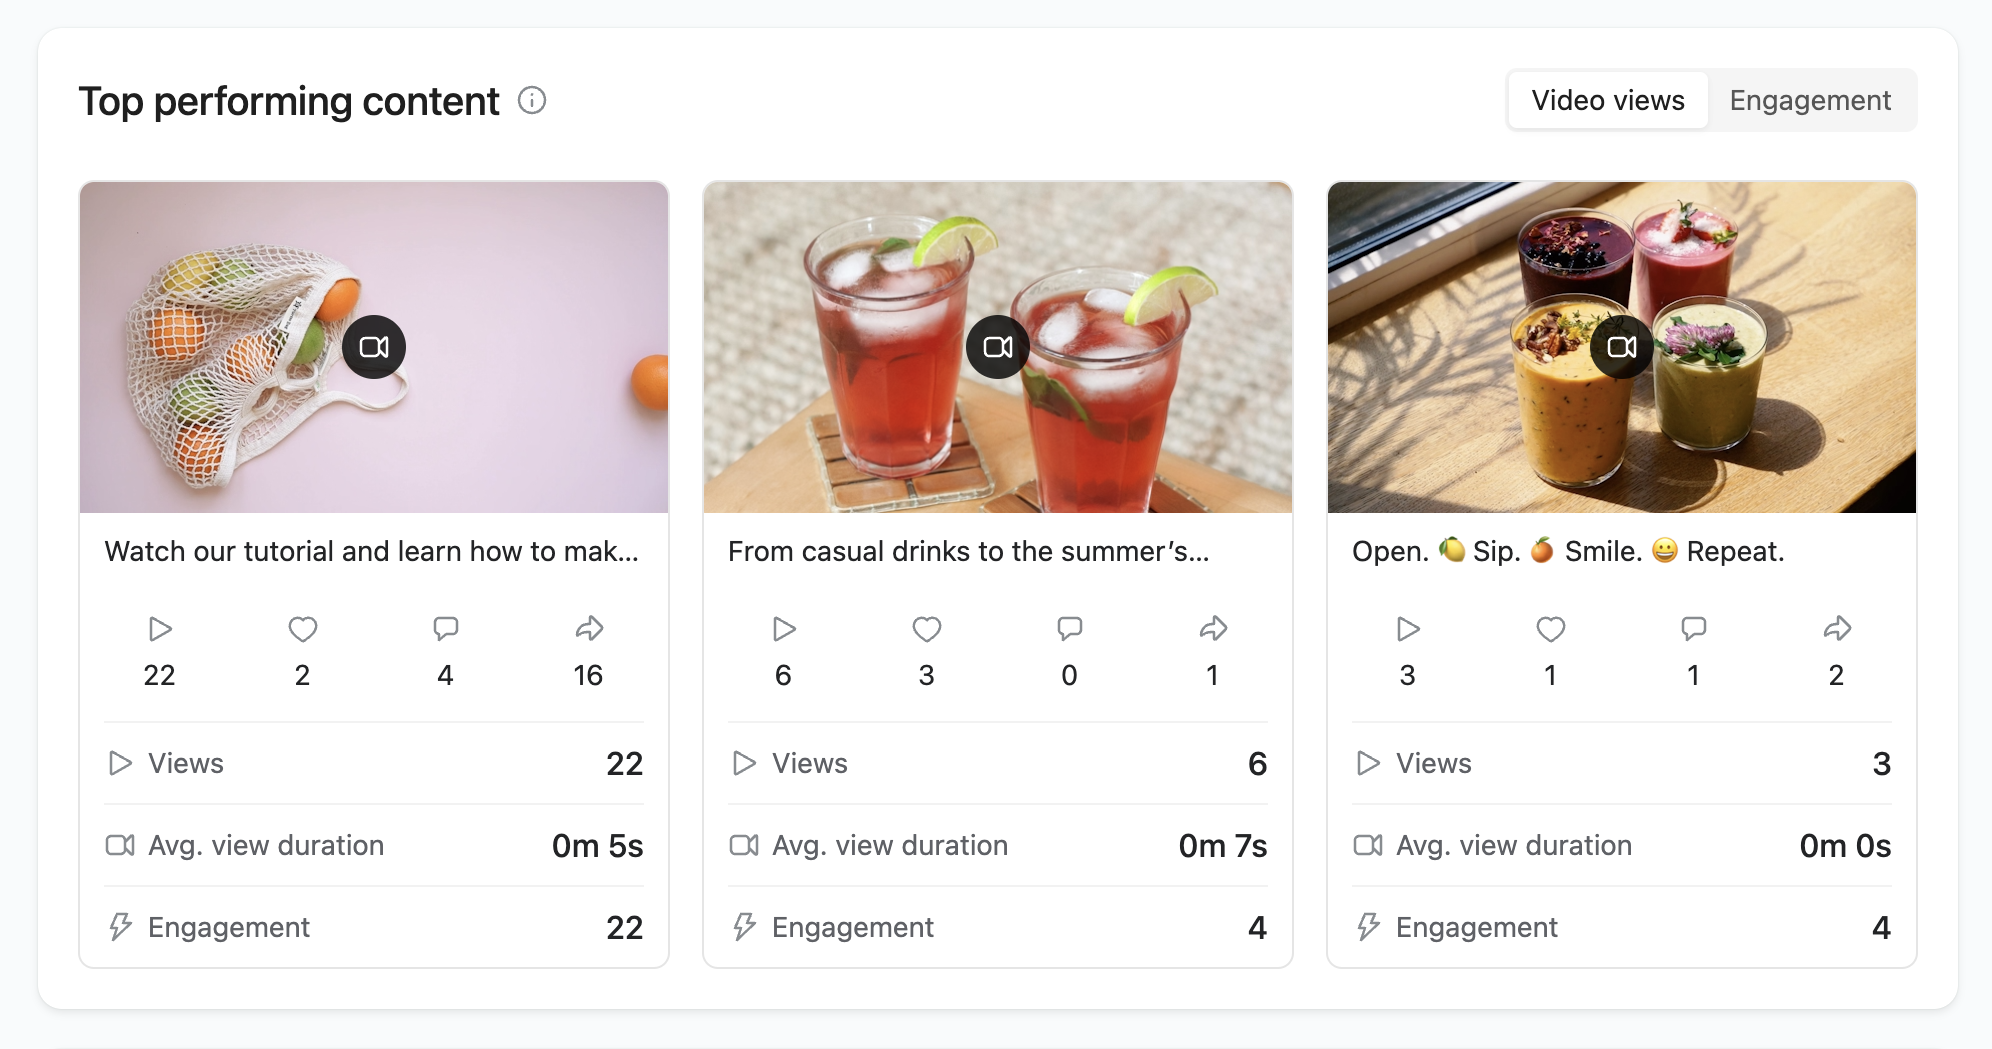Click video camera icon on fruit bag thumbnail
The image size is (1992, 1049).
coord(374,347)
